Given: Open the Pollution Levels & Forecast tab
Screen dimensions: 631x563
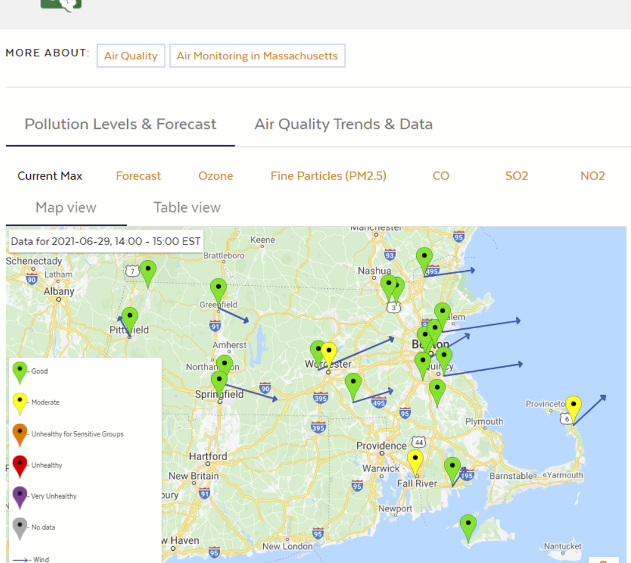Looking at the screenshot, I should [x=120, y=124].
